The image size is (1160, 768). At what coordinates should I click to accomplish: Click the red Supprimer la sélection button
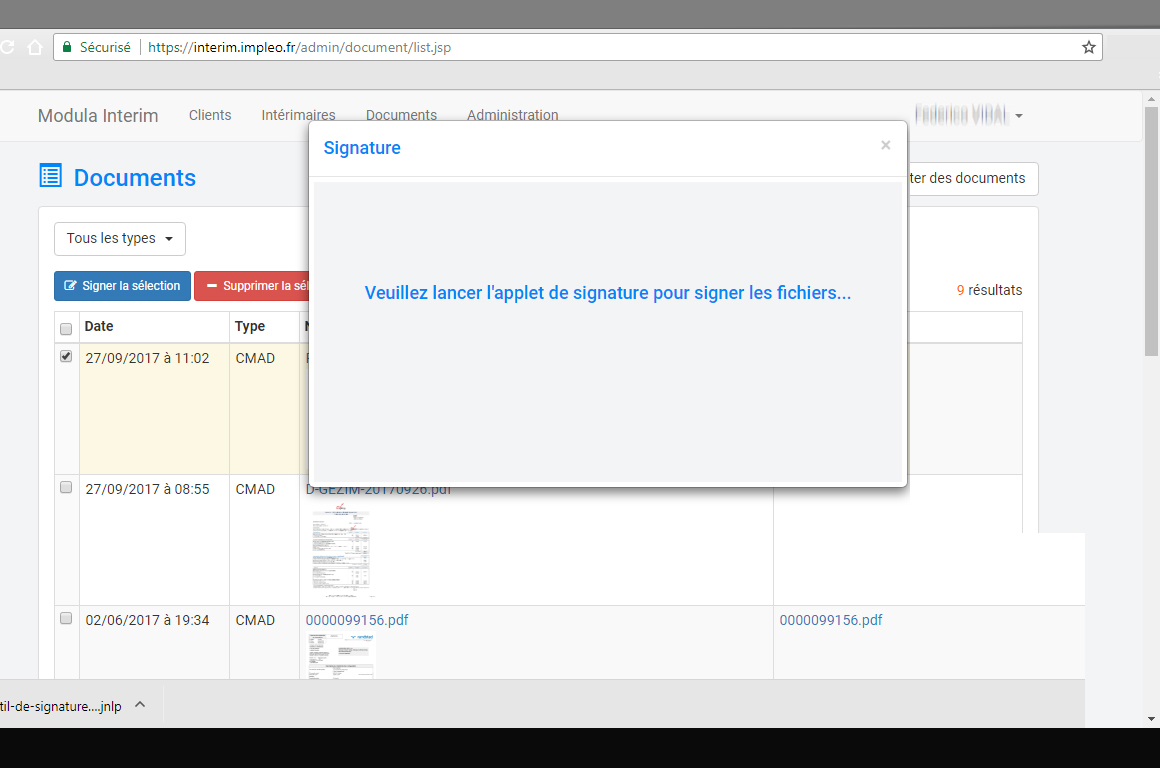coord(251,286)
